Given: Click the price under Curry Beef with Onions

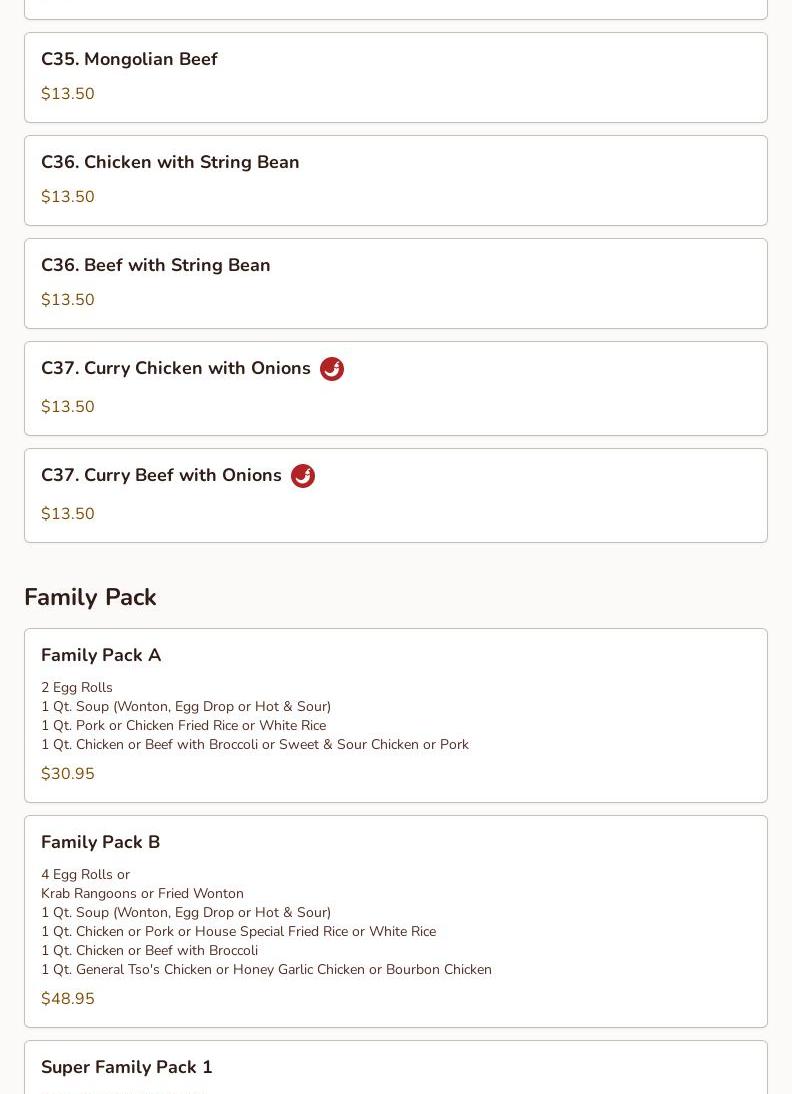Looking at the screenshot, I should [68, 514].
